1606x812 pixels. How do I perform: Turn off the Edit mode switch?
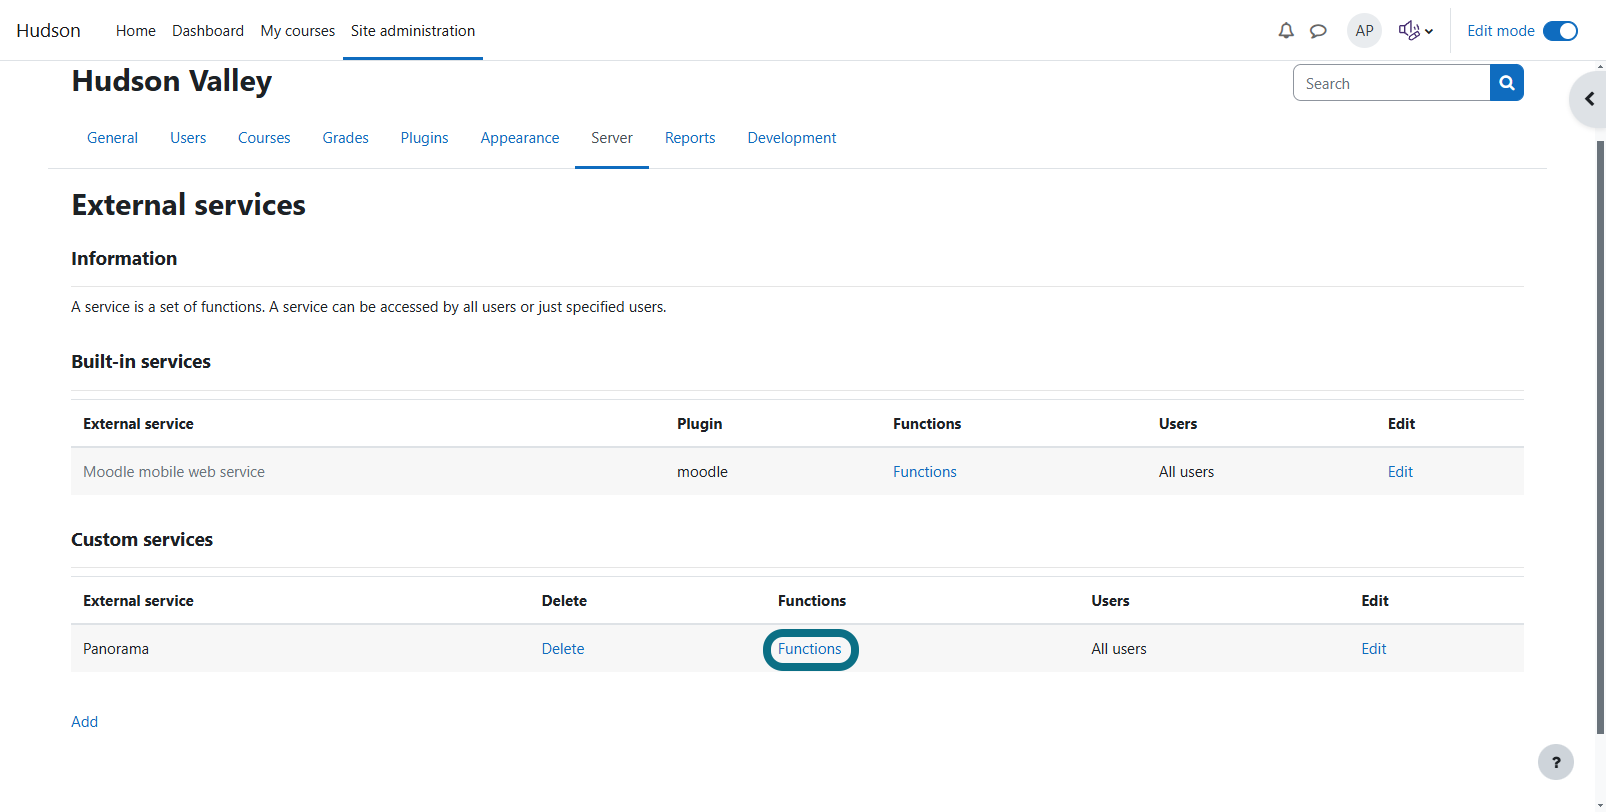point(1560,31)
